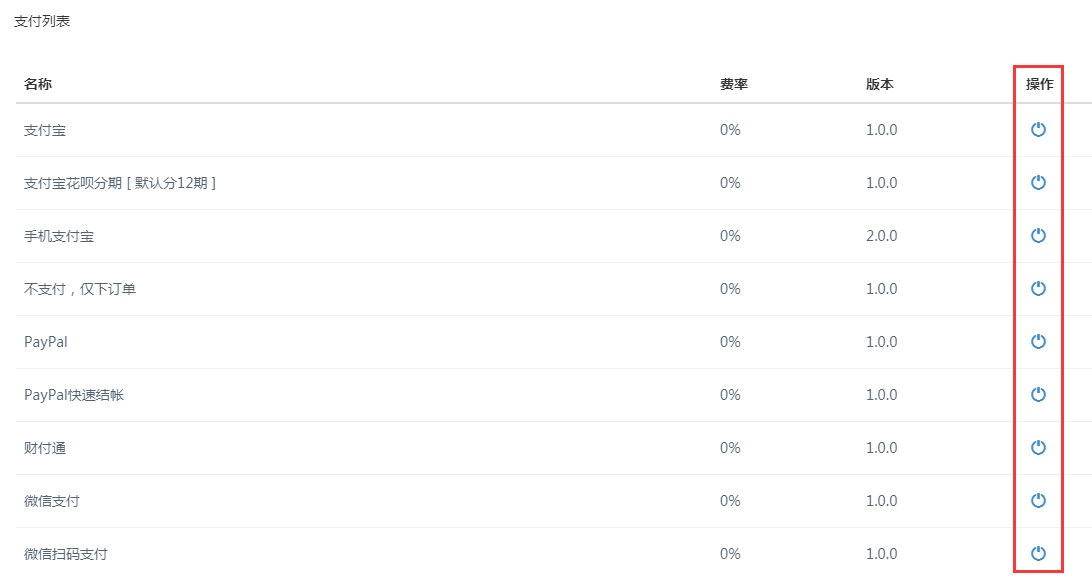1092x588 pixels.
Task: Click the power icon for 支付宝
Action: pos(1038,129)
